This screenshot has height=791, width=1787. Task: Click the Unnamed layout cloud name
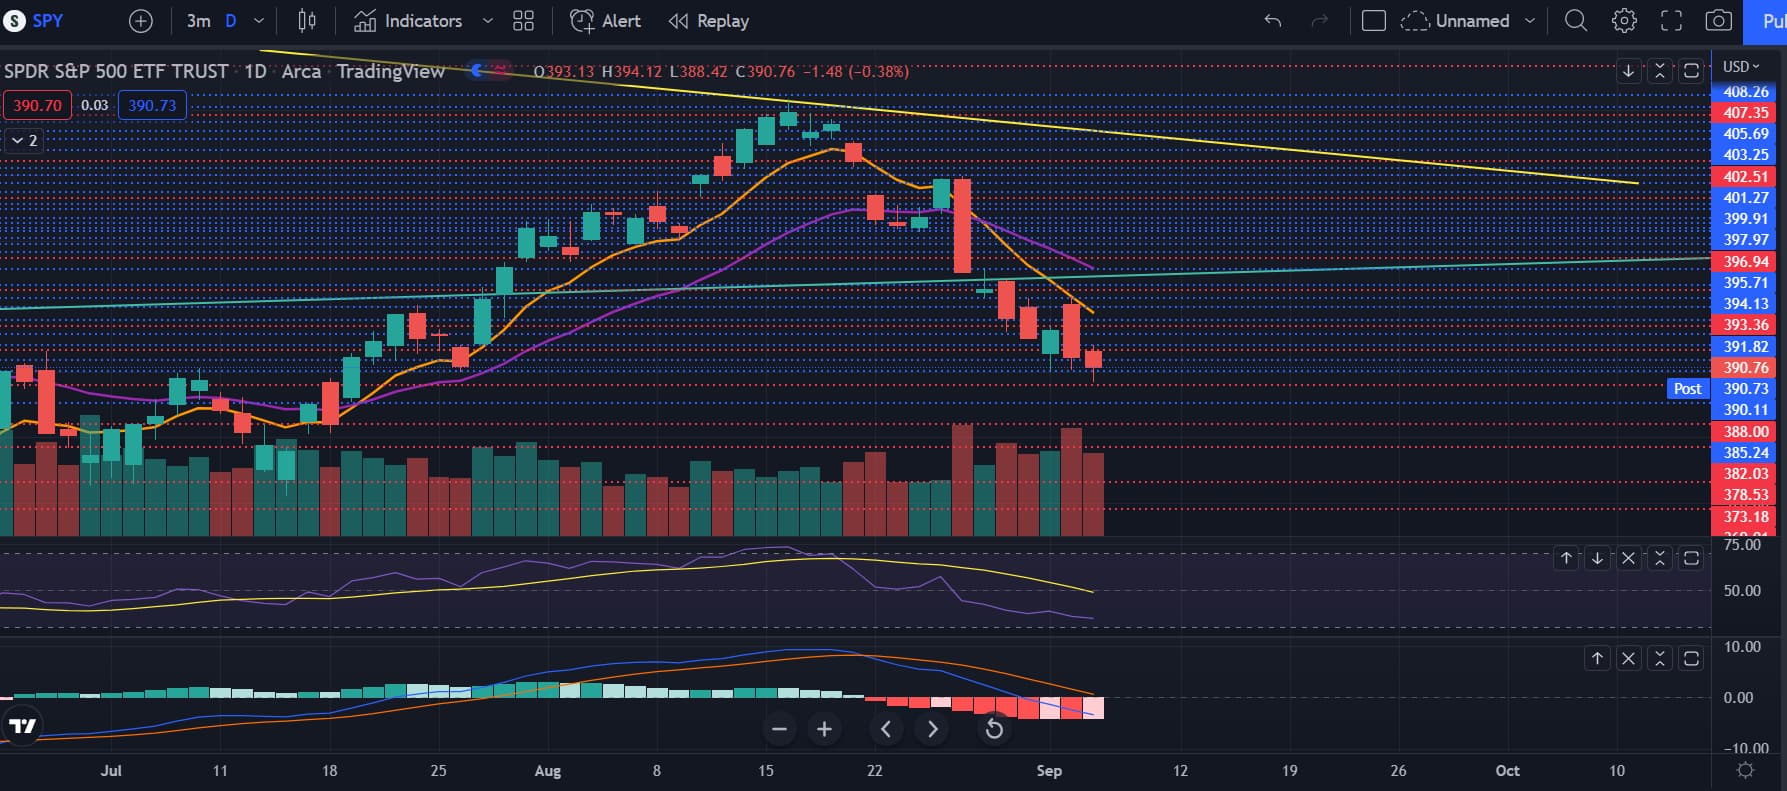pyautogui.click(x=1455, y=20)
